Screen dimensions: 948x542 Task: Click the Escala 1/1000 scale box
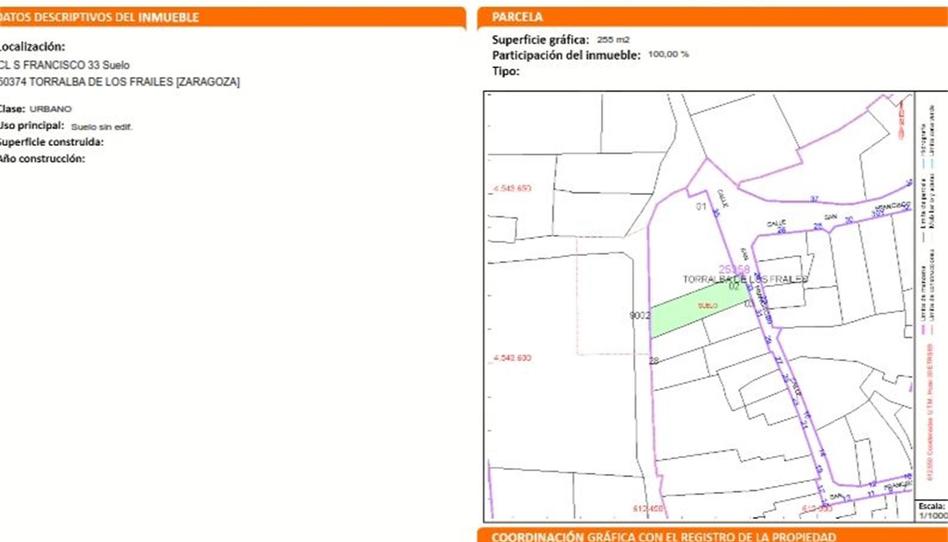pyautogui.click(x=930, y=509)
